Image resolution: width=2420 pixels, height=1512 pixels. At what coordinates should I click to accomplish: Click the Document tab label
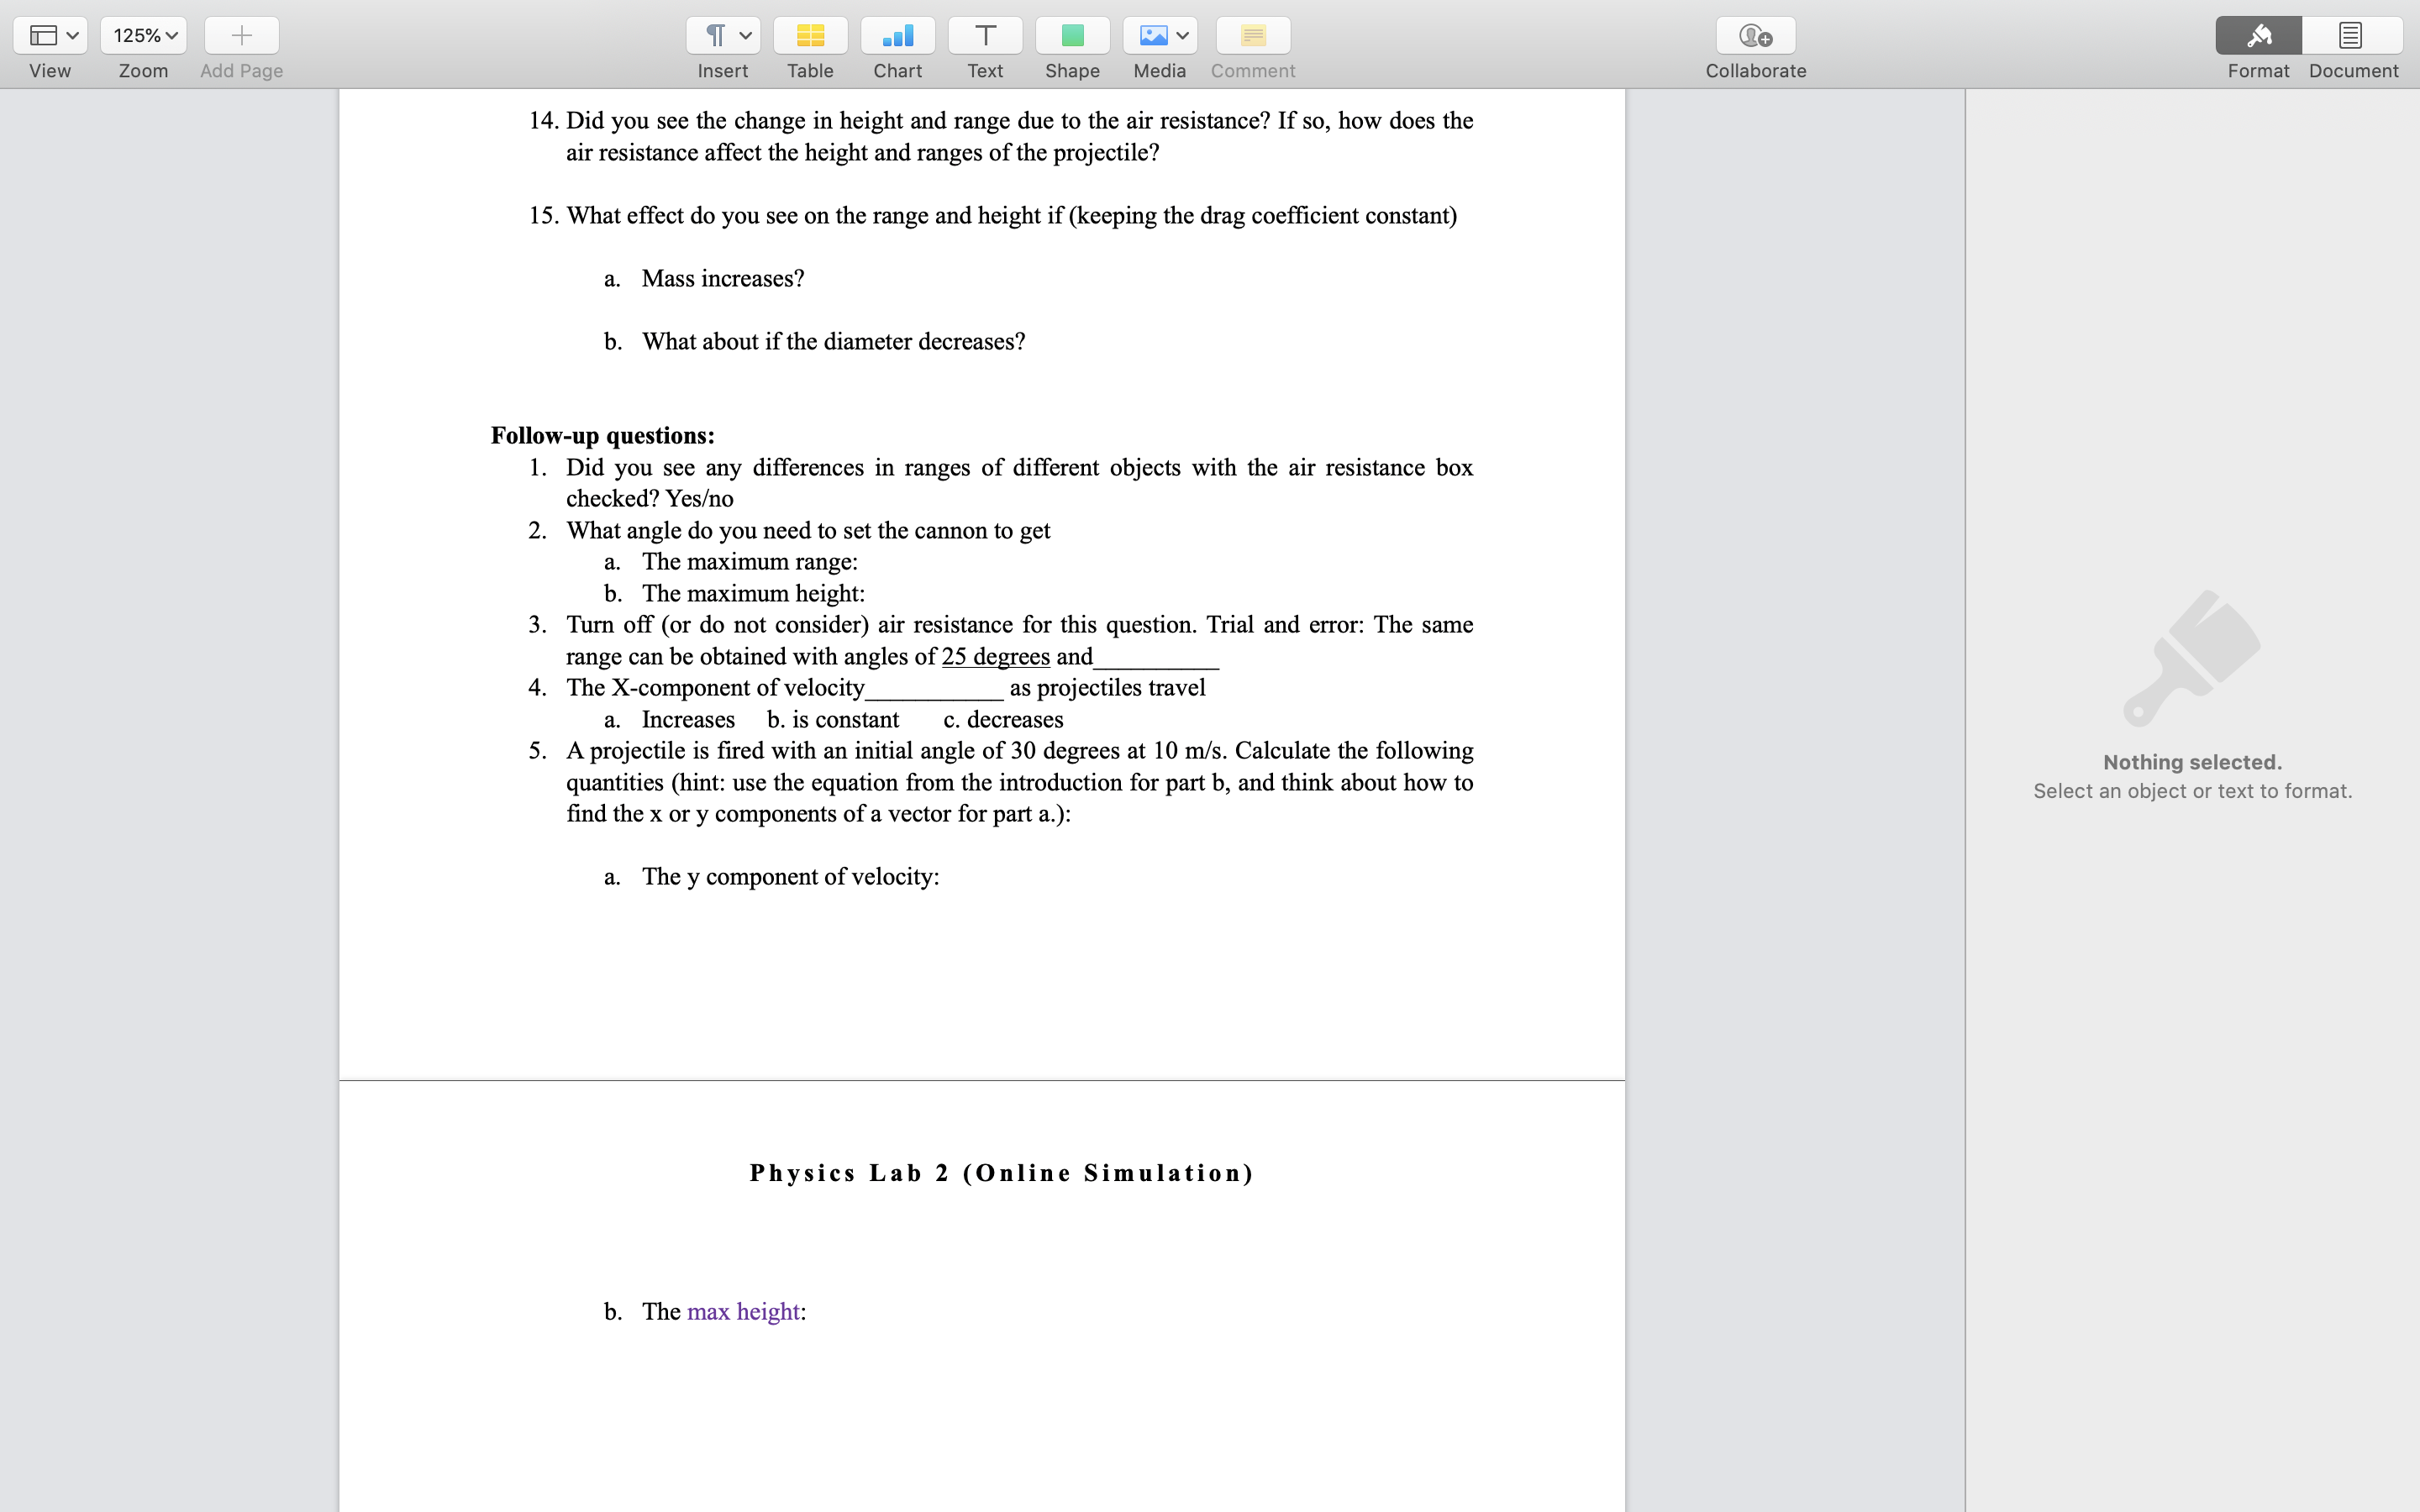(x=2352, y=70)
